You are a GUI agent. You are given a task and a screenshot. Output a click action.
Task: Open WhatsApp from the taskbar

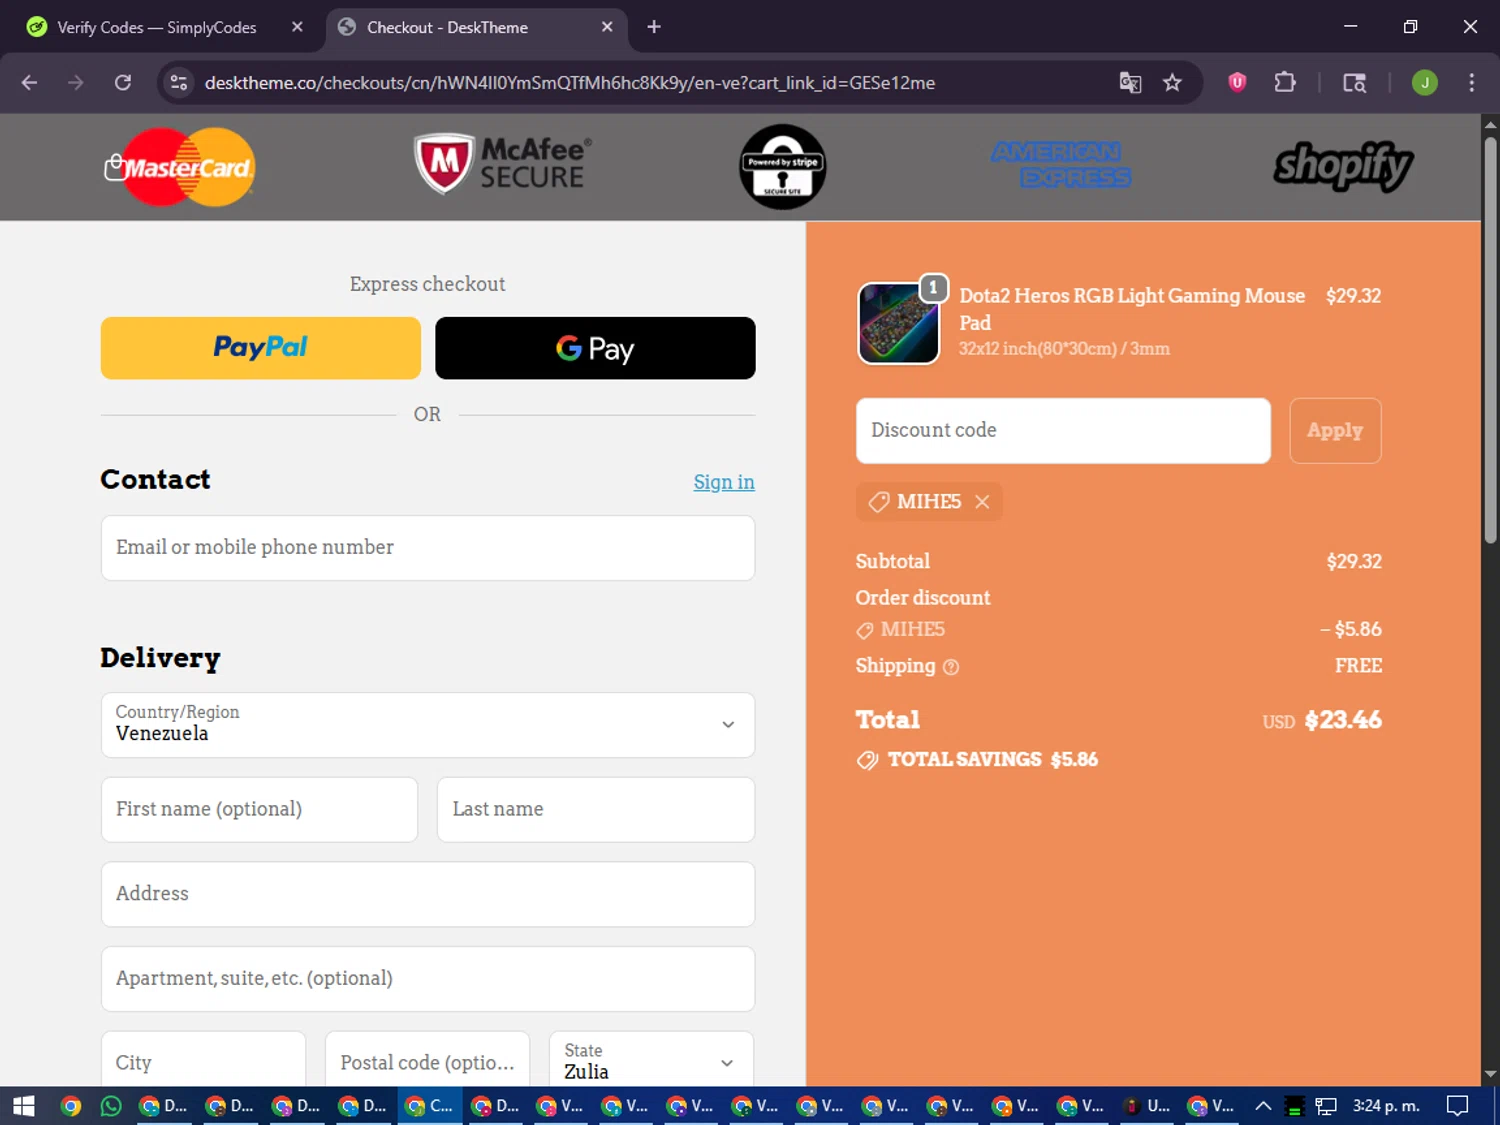click(111, 1106)
